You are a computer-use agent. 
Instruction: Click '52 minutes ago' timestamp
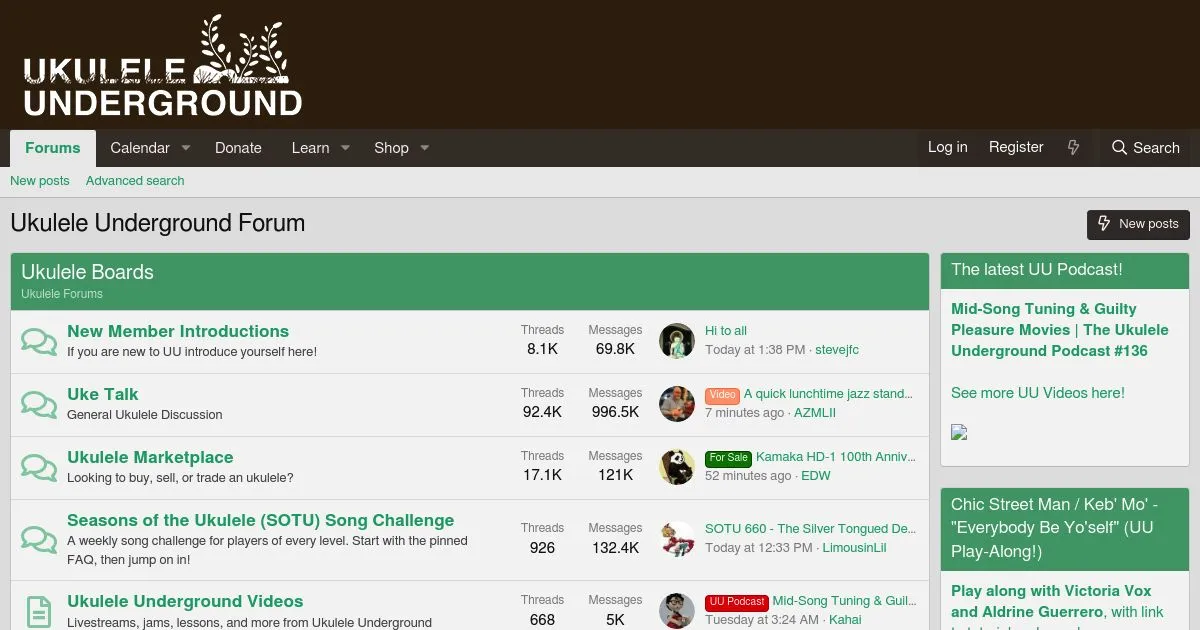pyautogui.click(x=748, y=476)
